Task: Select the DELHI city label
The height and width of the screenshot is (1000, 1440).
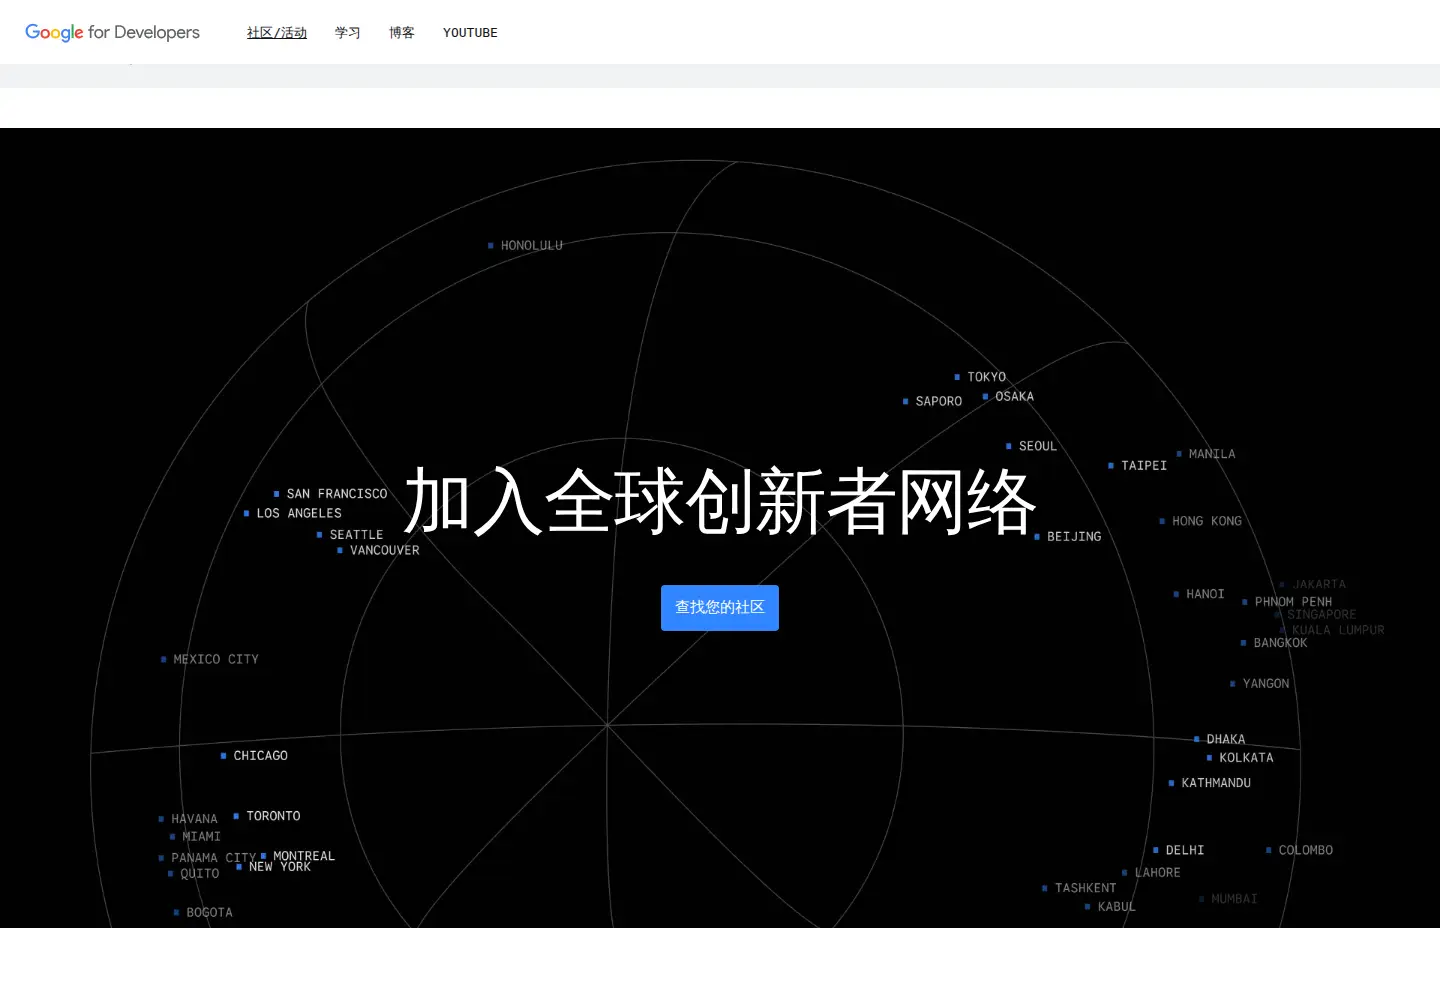Action: point(1185,850)
